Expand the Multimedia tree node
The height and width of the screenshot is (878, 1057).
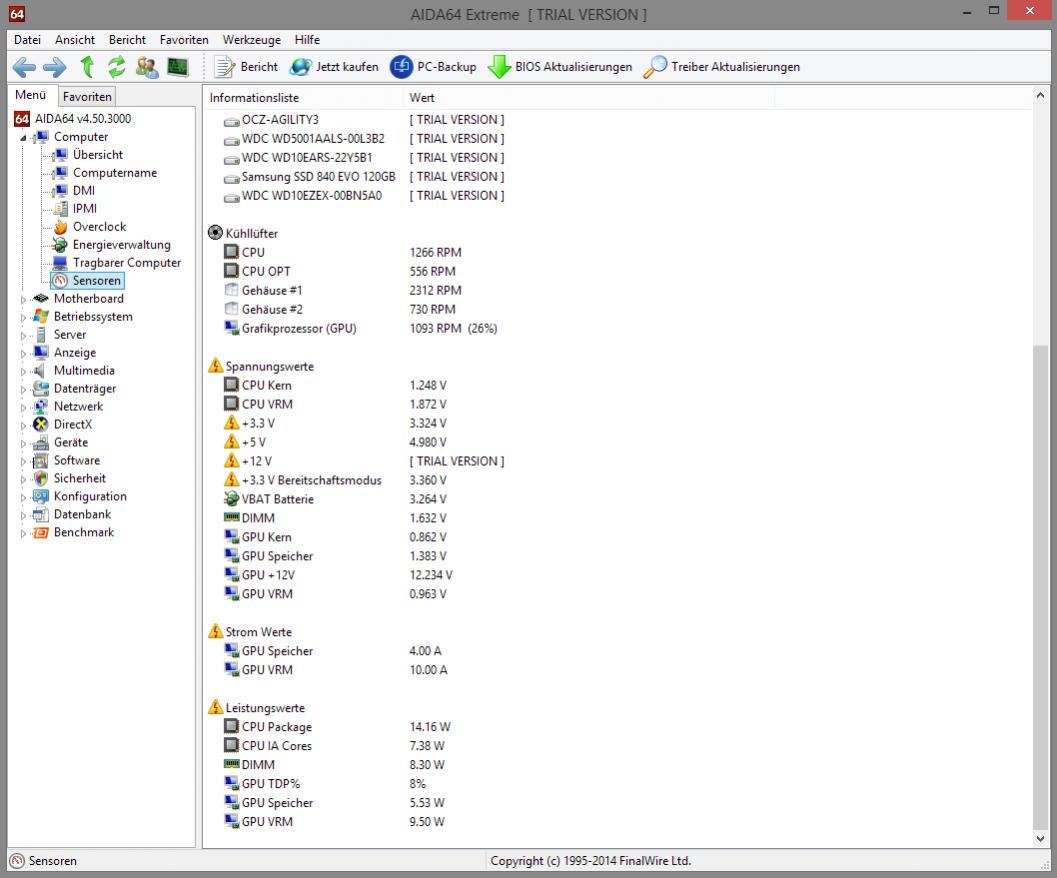[24, 371]
